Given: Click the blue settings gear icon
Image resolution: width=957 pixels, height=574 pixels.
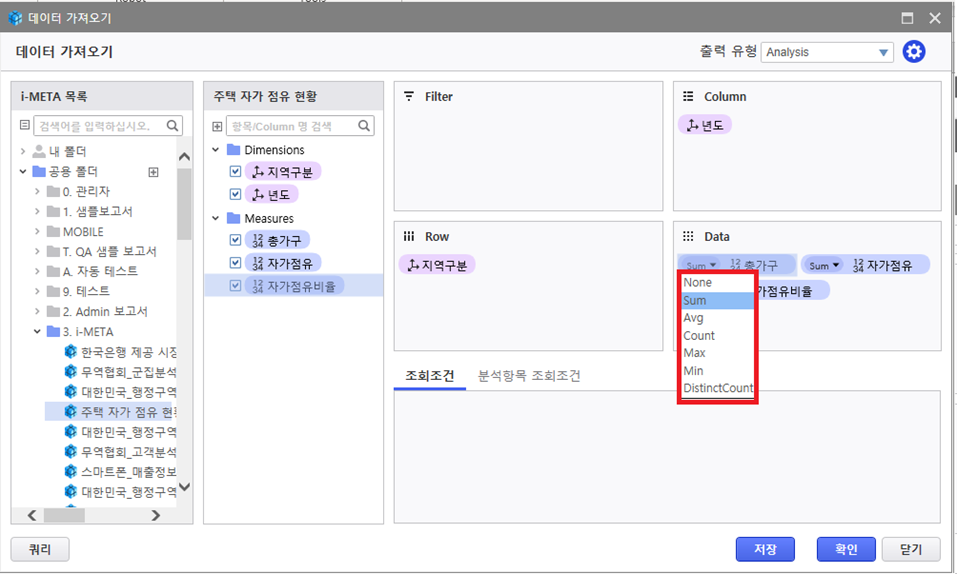Looking at the screenshot, I should (x=913, y=52).
